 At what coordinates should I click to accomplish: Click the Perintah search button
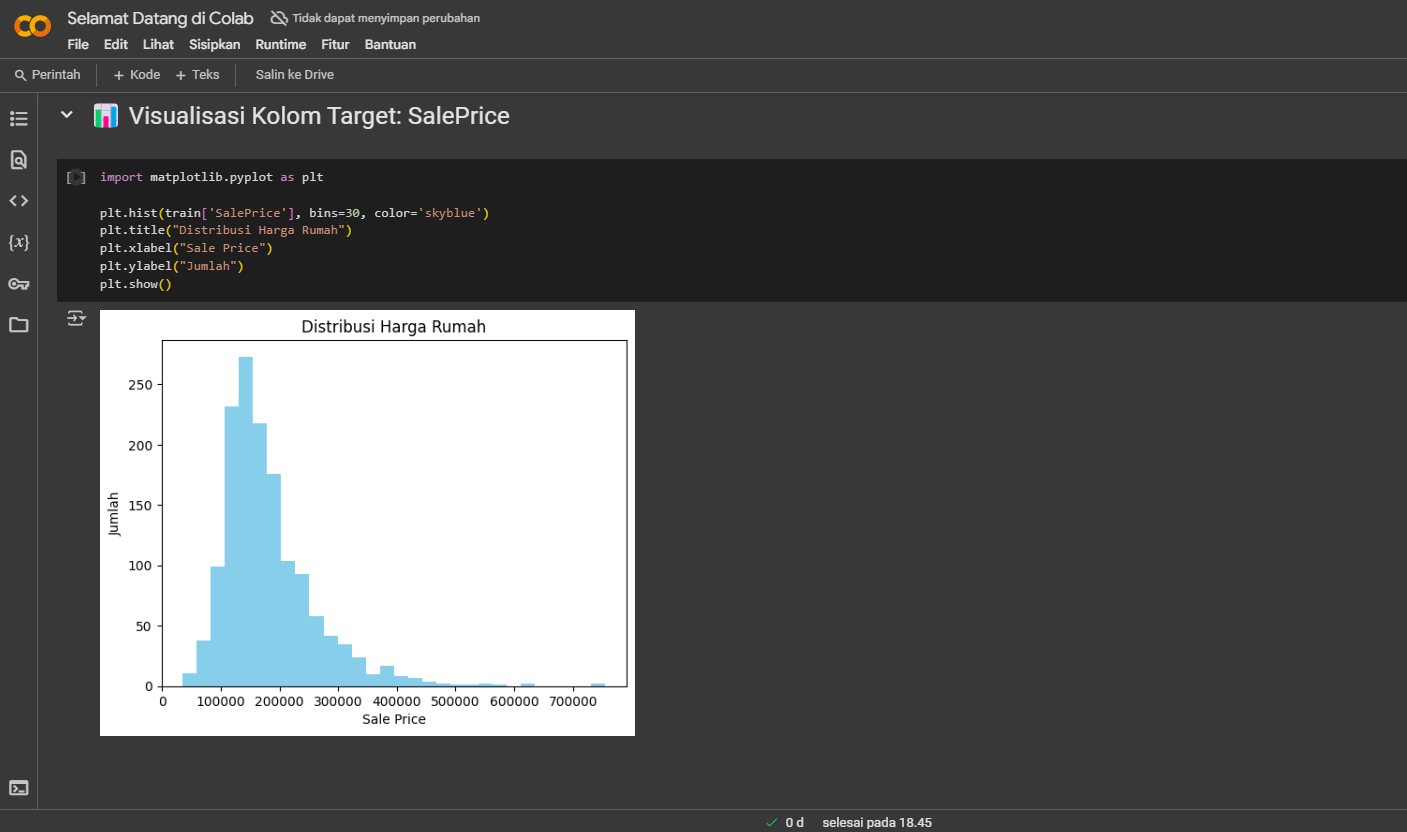click(48, 75)
